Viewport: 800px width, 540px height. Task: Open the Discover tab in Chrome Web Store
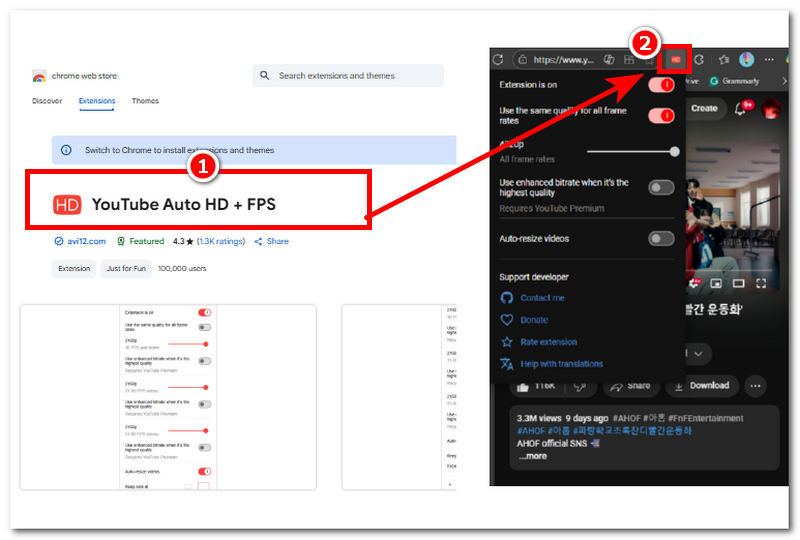47,101
